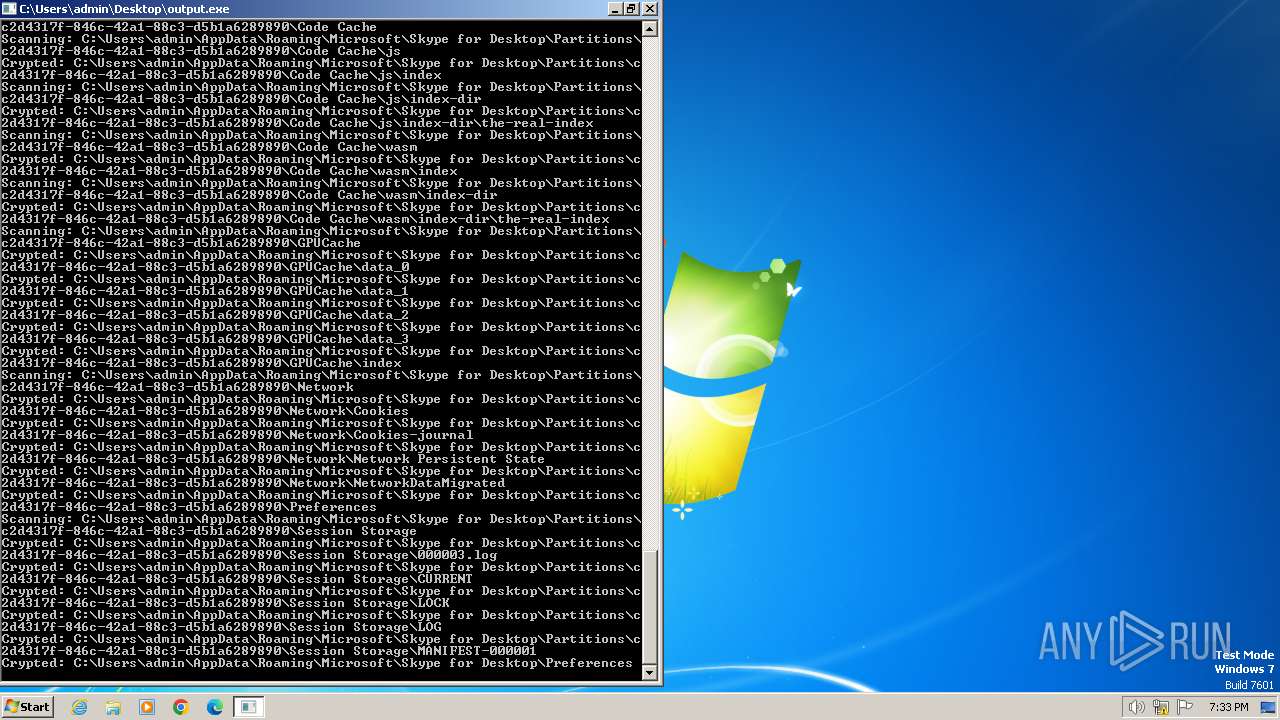This screenshot has height=720, width=1280.
Task: Launch Microsoft Edge from taskbar
Action: click(215, 707)
